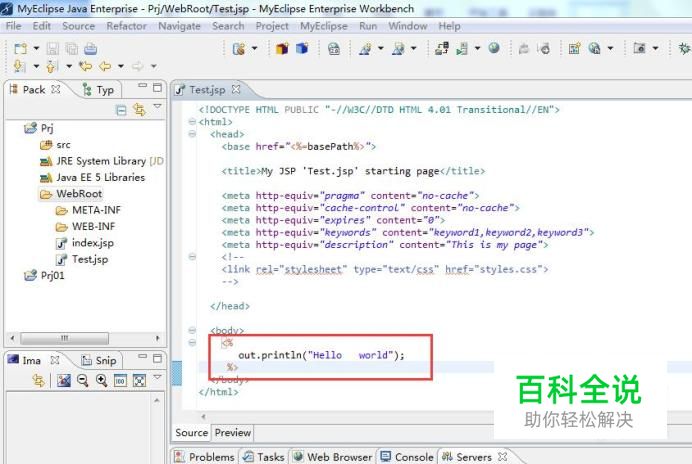Click the run/stop server toolbar icon
Screen dimensions: 692x464
[462, 48]
